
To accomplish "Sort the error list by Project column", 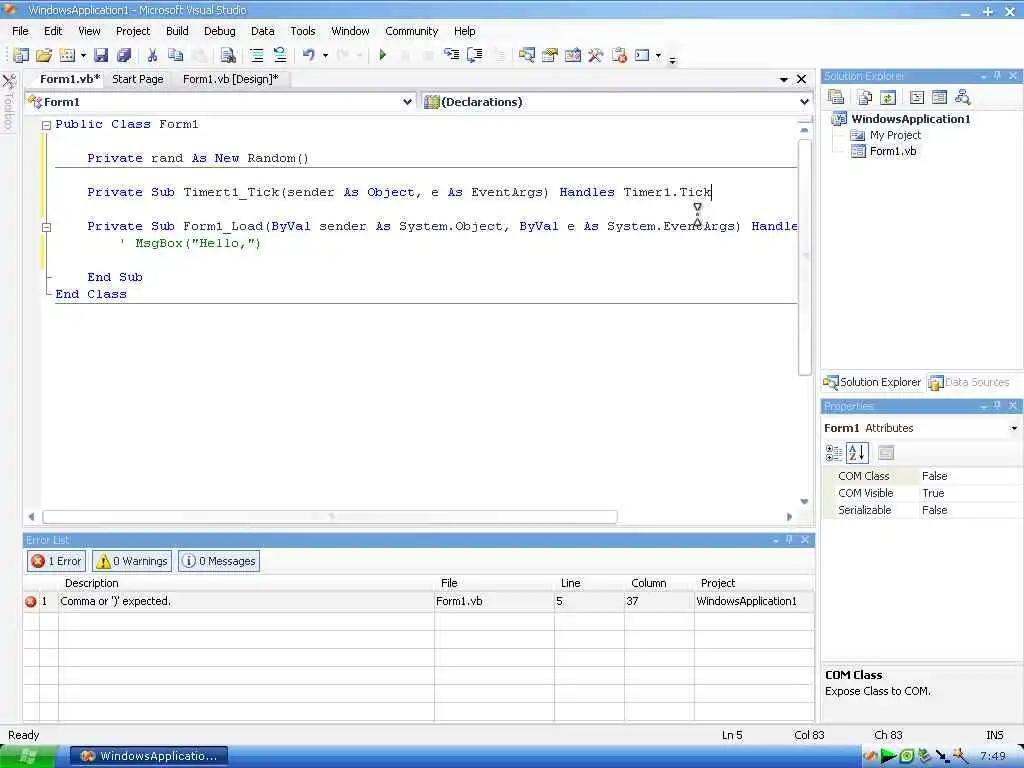I will click(x=754, y=583).
